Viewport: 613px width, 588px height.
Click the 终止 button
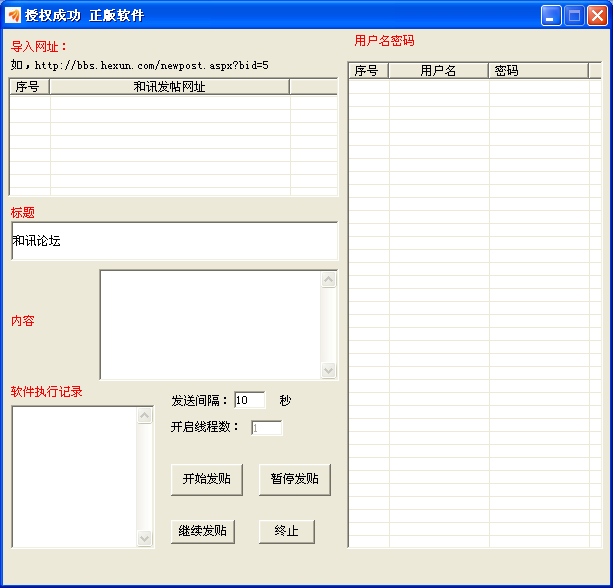287,532
